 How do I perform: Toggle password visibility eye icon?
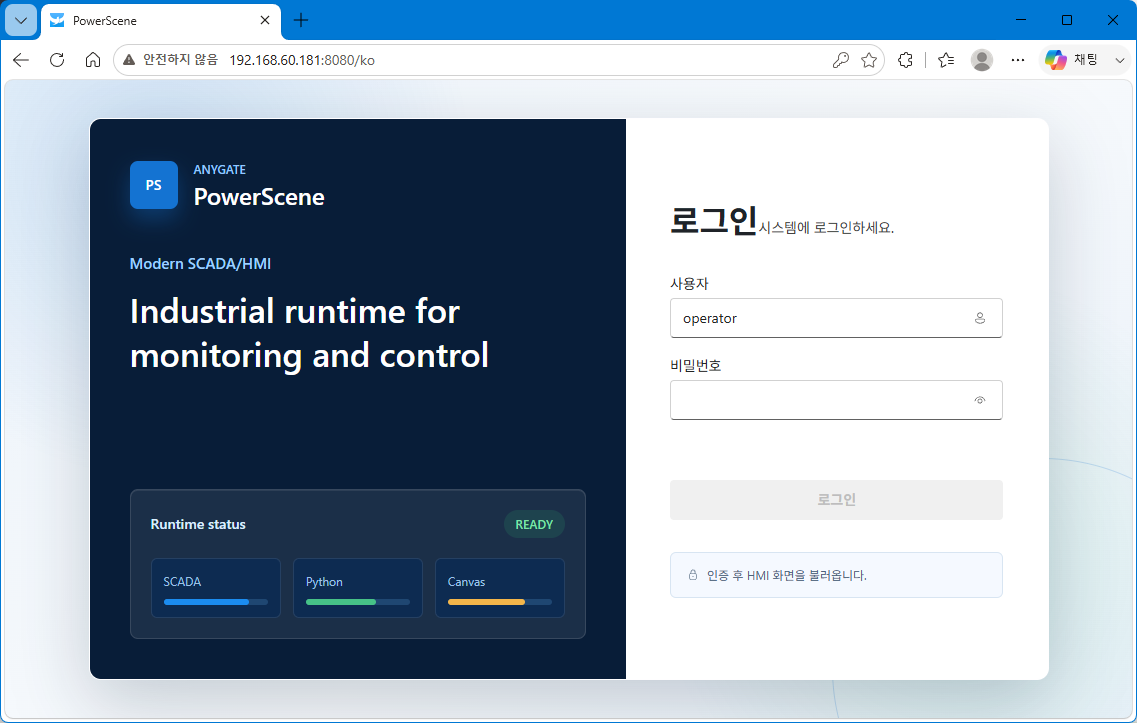point(980,400)
